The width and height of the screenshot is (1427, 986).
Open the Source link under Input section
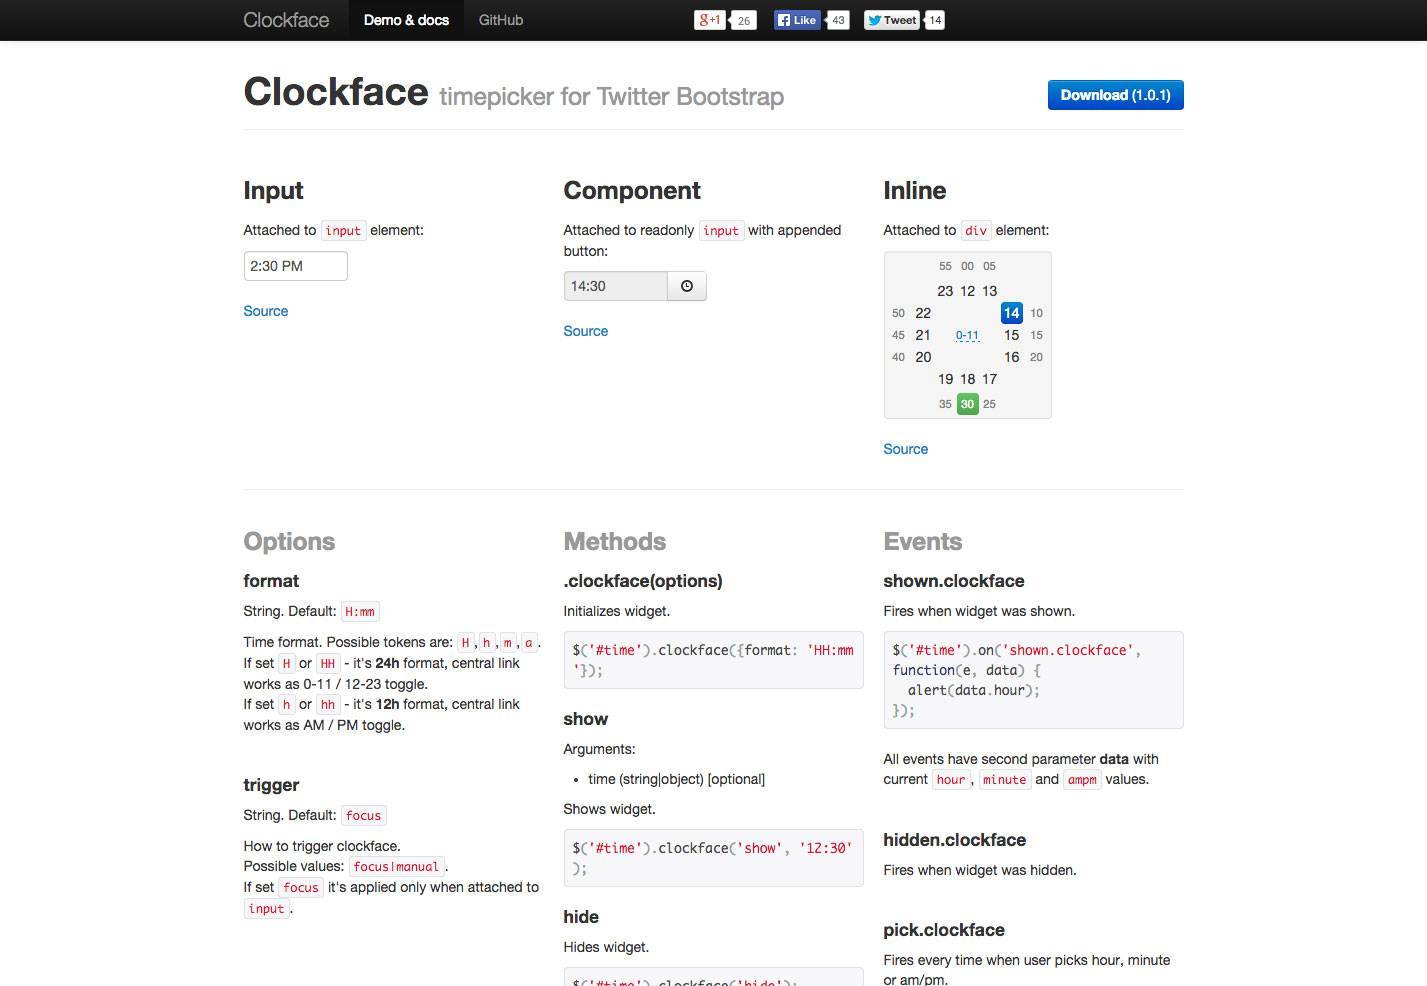click(266, 311)
